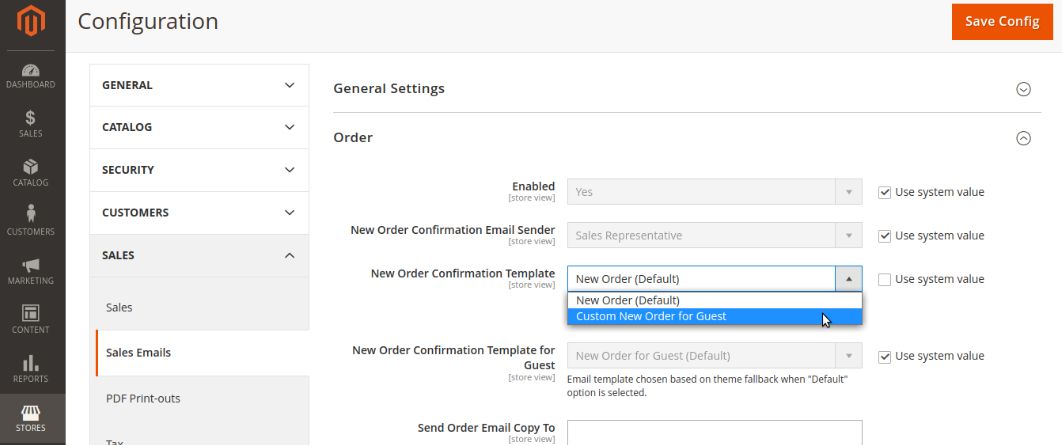Open the Stores storefront icon menu
1062x445 pixels.
pyautogui.click(x=31, y=417)
